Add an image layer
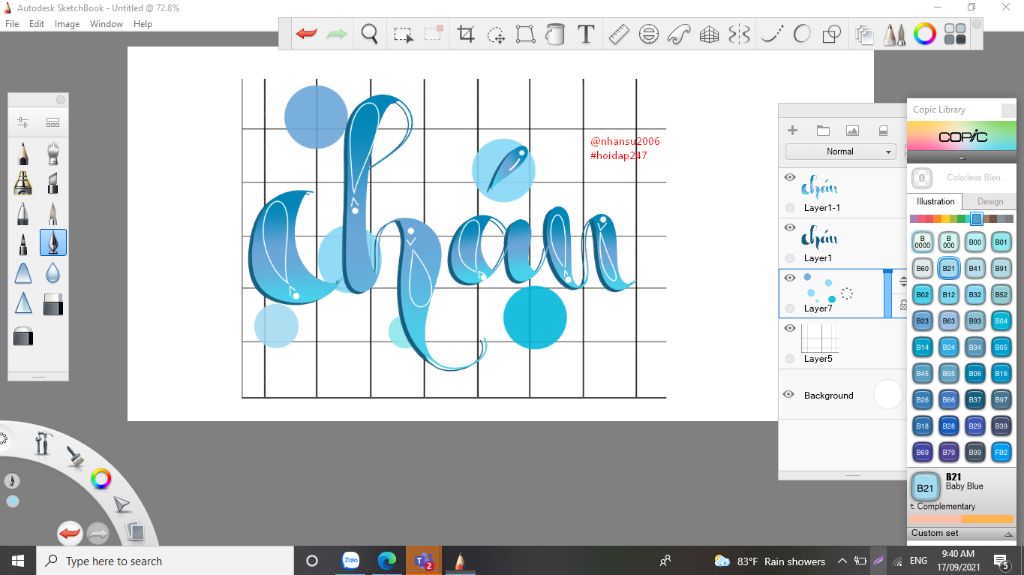The height and width of the screenshot is (575, 1024). pos(852,130)
